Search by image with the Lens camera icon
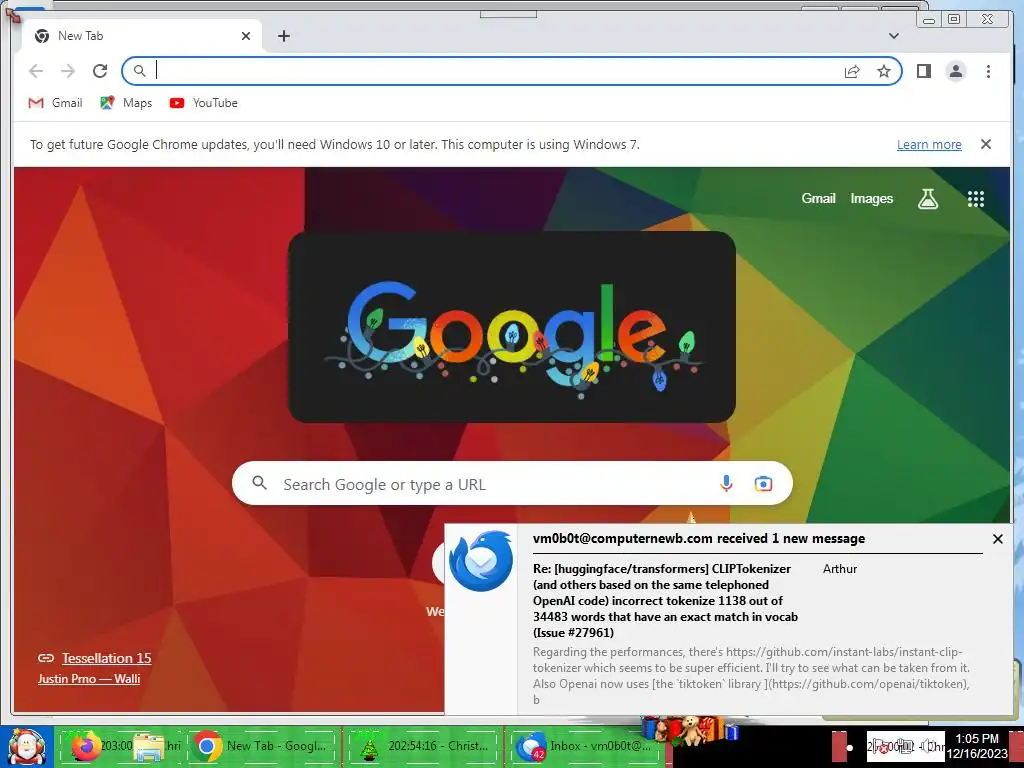Image resolution: width=1024 pixels, height=768 pixels. [763, 484]
